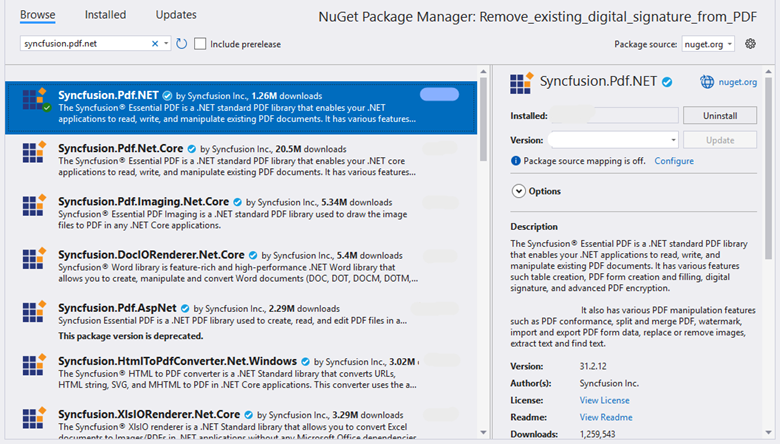Click the package list scroll down arrow
Image resolution: width=780 pixels, height=444 pixels.
[x=484, y=433]
